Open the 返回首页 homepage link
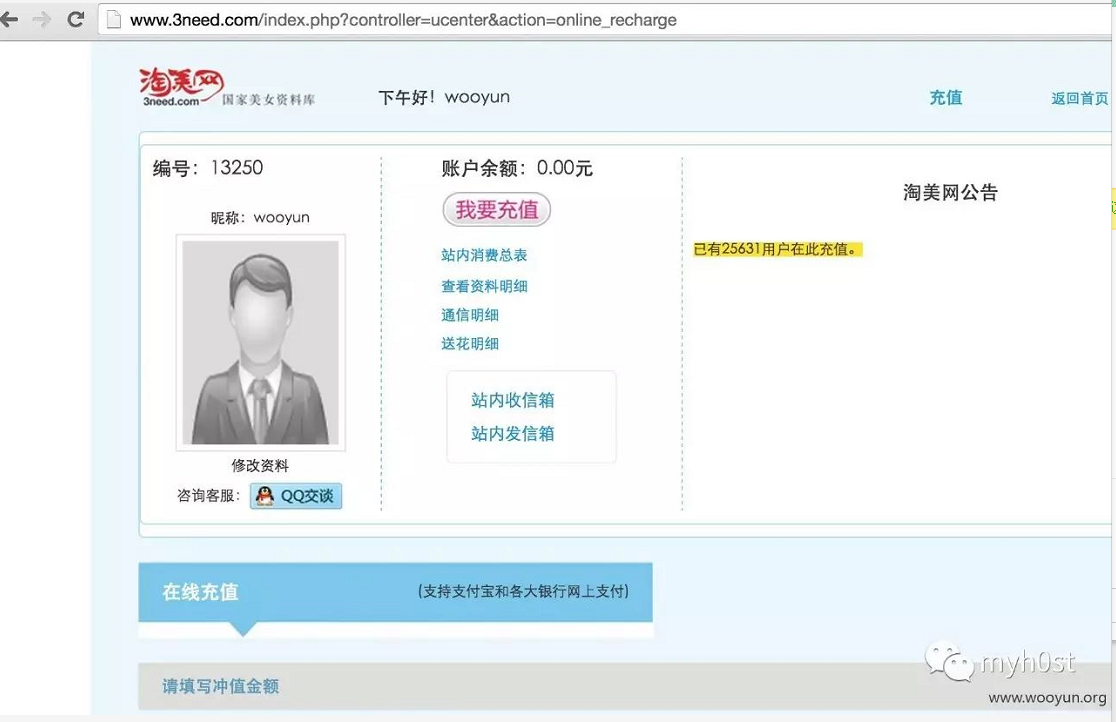This screenshot has width=1116, height=722. tap(1080, 98)
